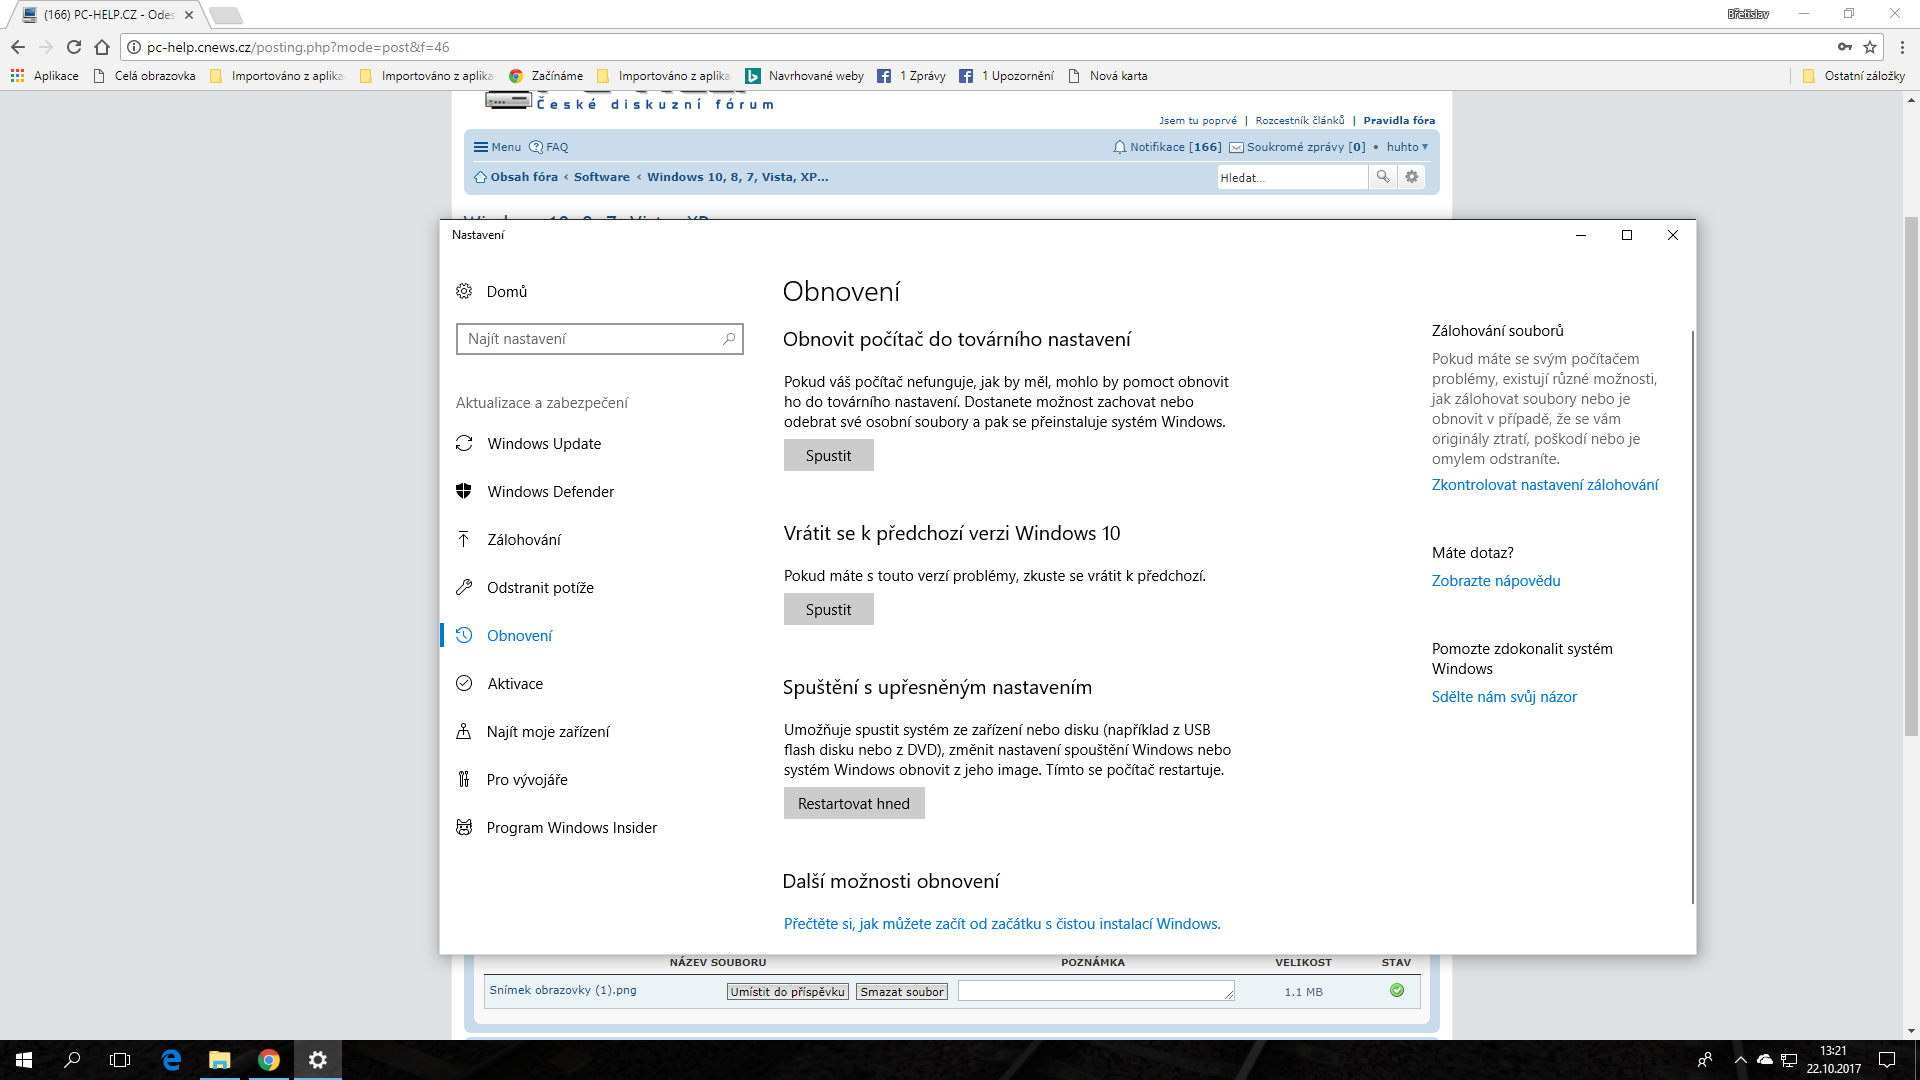Open Windows Update settings

coord(543,443)
